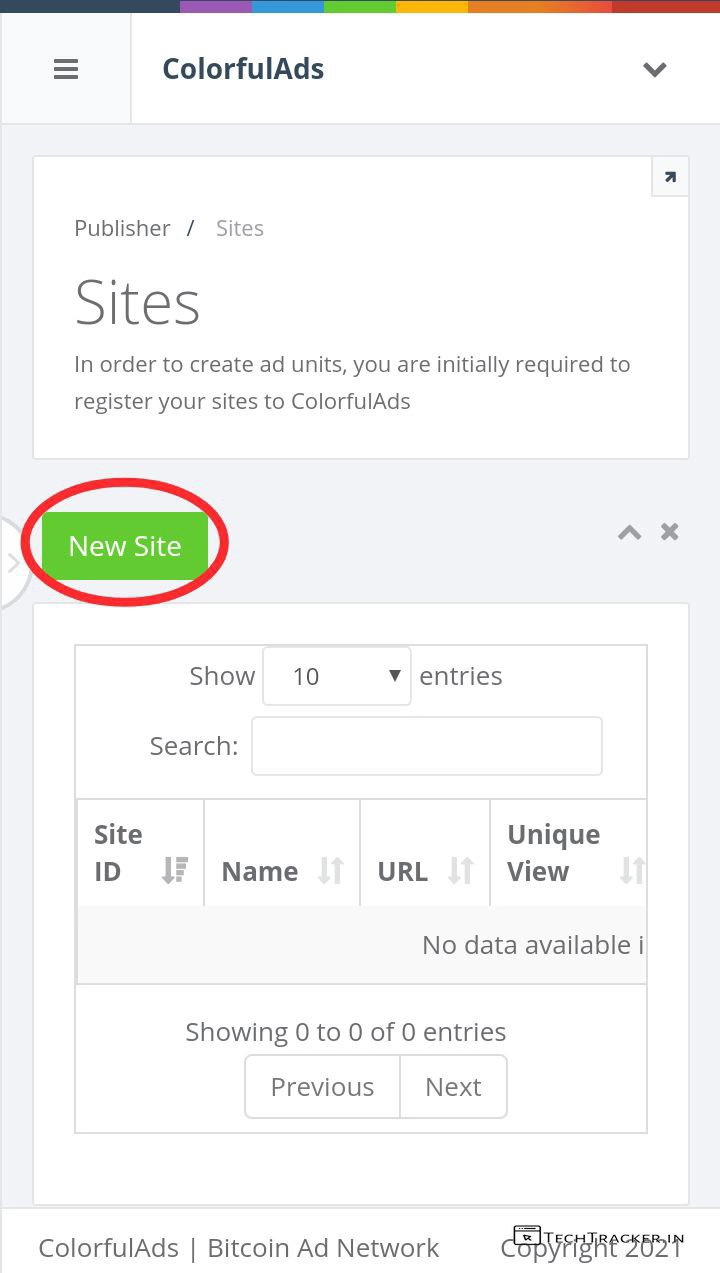Focus the table Search field
The height and width of the screenshot is (1273, 720).
pyautogui.click(x=426, y=746)
